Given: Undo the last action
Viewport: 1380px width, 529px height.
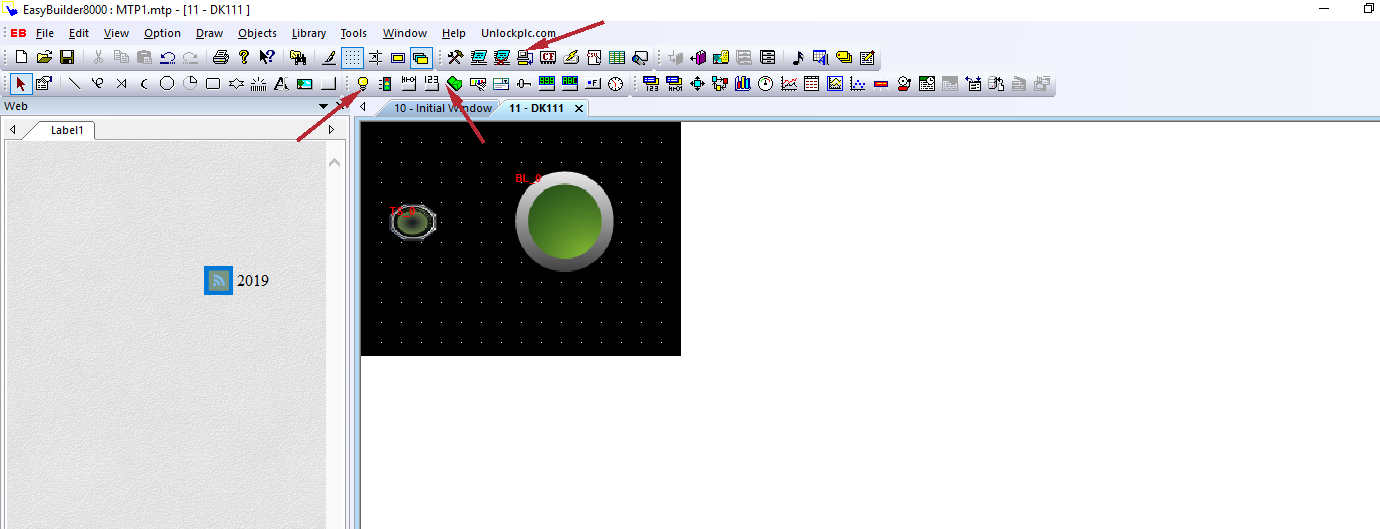Looking at the screenshot, I should click(167, 57).
